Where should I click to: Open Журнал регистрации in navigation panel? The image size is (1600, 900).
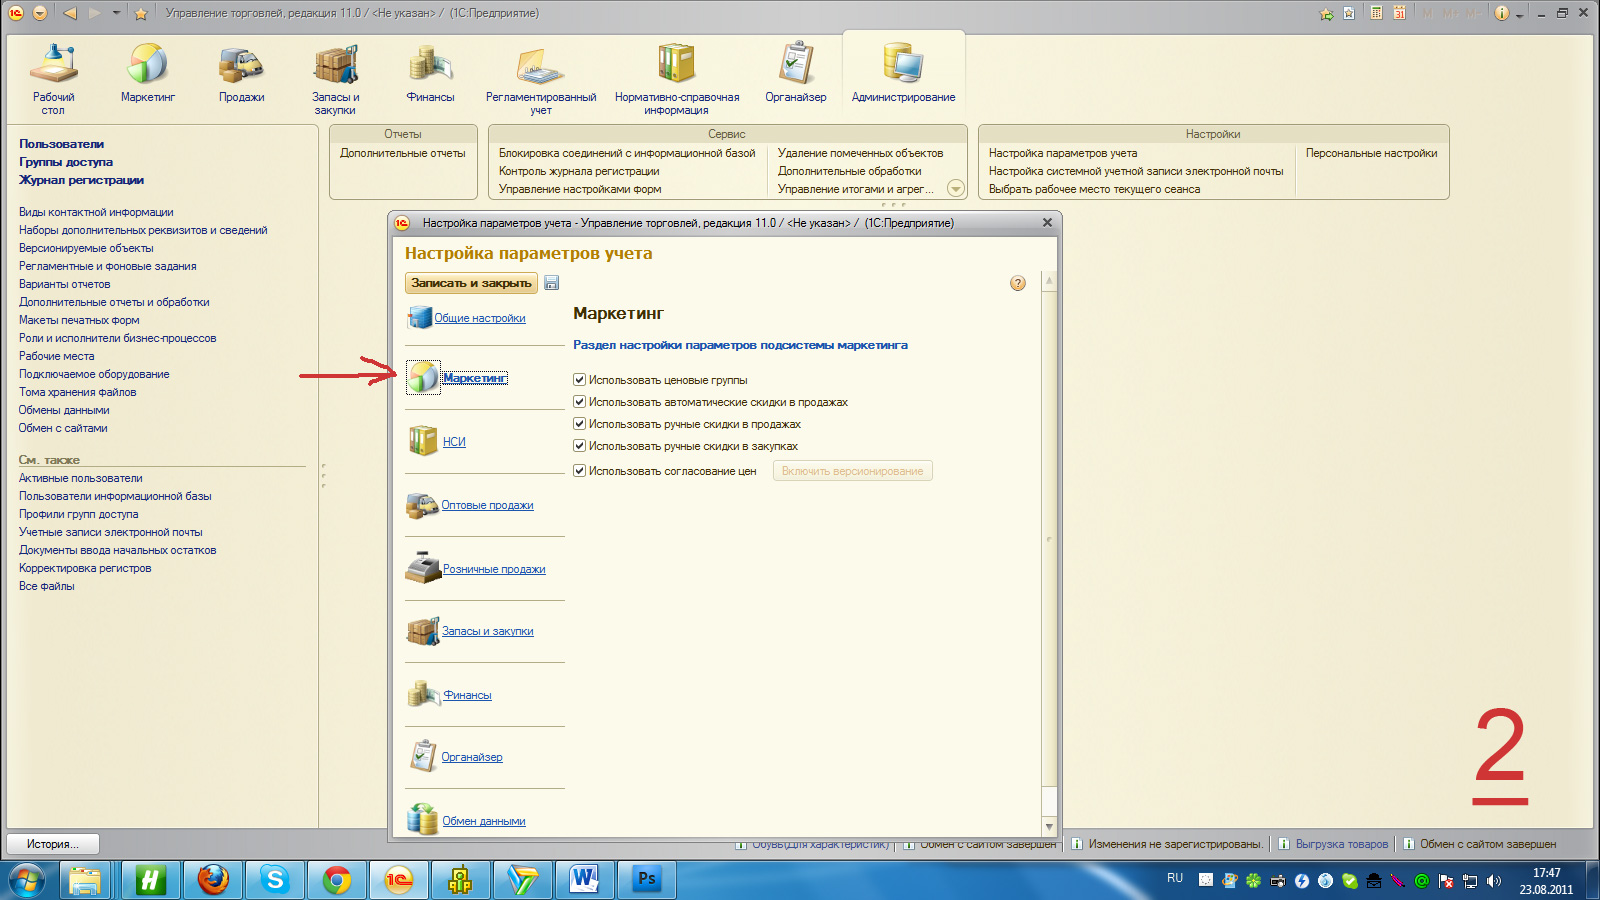(x=81, y=180)
